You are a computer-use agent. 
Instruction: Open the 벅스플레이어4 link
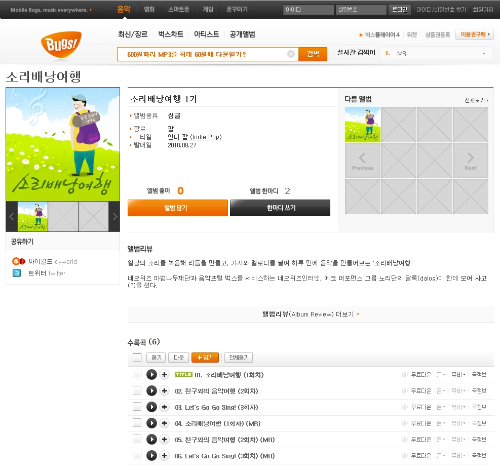(382, 35)
